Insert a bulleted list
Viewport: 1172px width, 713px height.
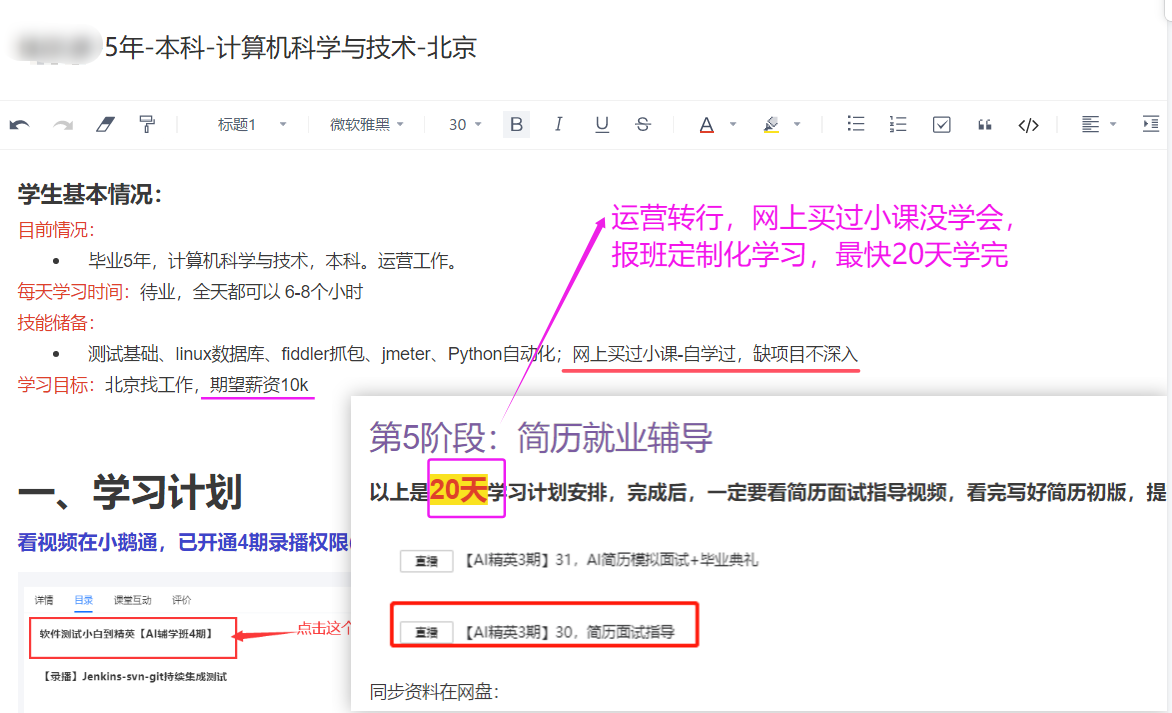coord(856,125)
